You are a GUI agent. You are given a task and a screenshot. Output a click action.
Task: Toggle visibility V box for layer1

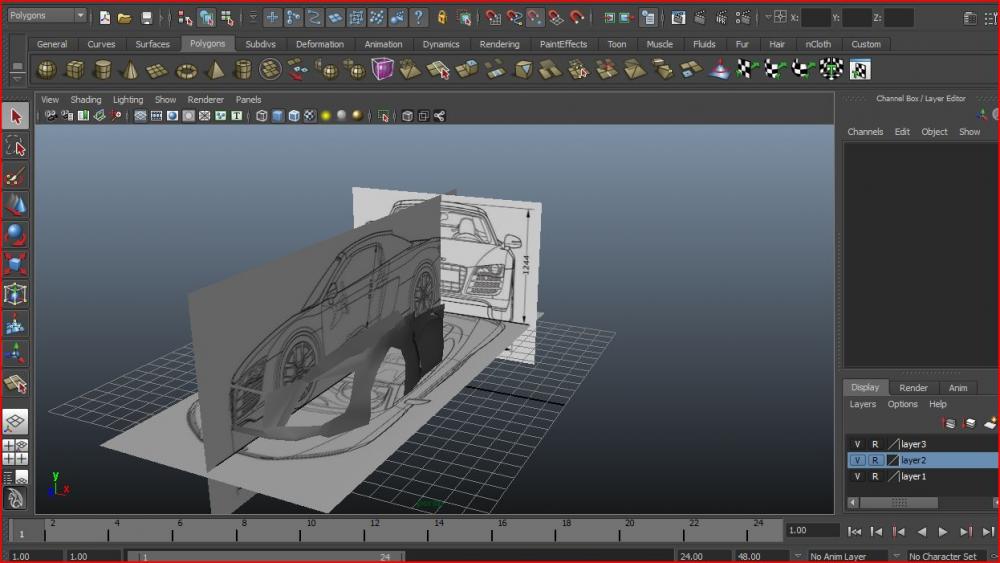[857, 477]
